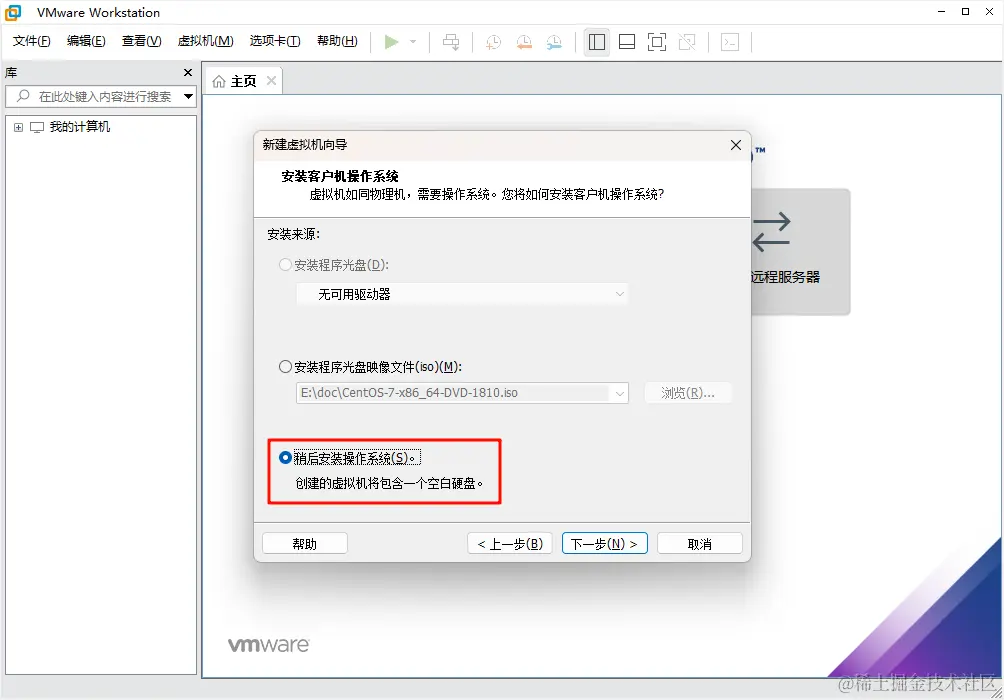1004x700 pixels.
Task: Click the full screen mode icon
Action: [657, 42]
